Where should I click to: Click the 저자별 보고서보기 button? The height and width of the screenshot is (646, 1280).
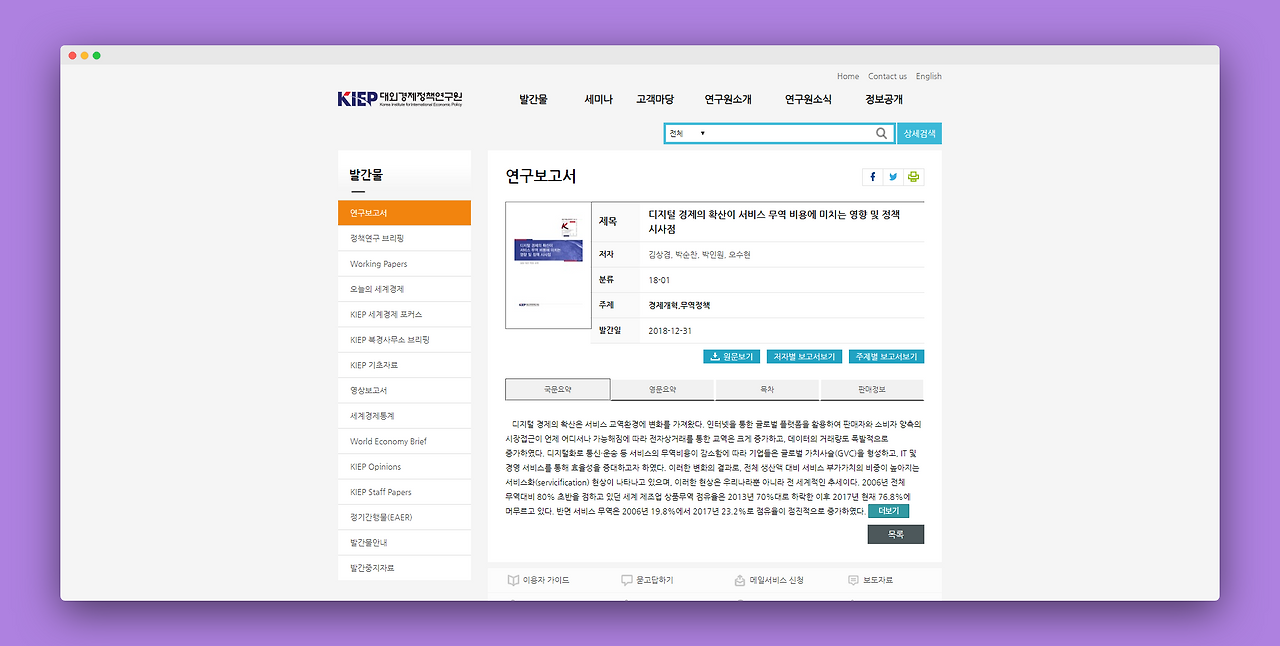point(804,356)
